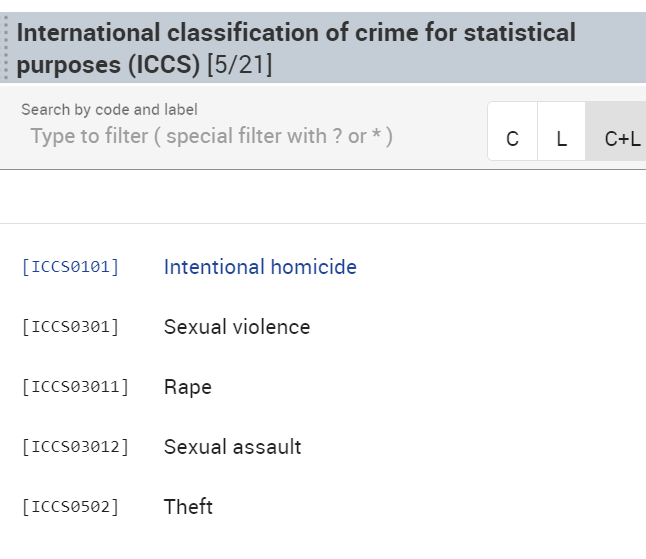Click the dotted drag handle in panel header

(x=6, y=48)
